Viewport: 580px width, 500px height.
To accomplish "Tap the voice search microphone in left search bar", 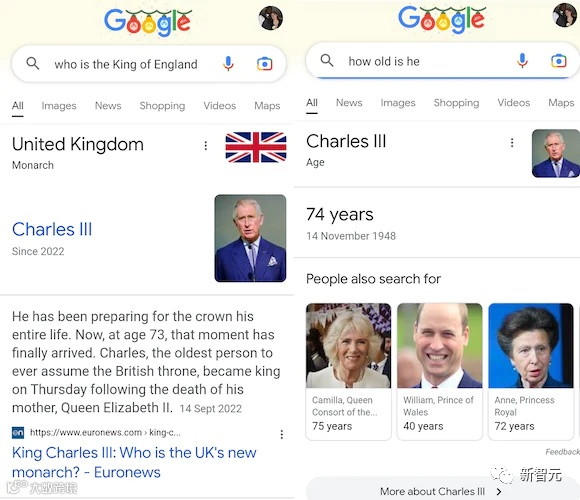I will pos(228,64).
